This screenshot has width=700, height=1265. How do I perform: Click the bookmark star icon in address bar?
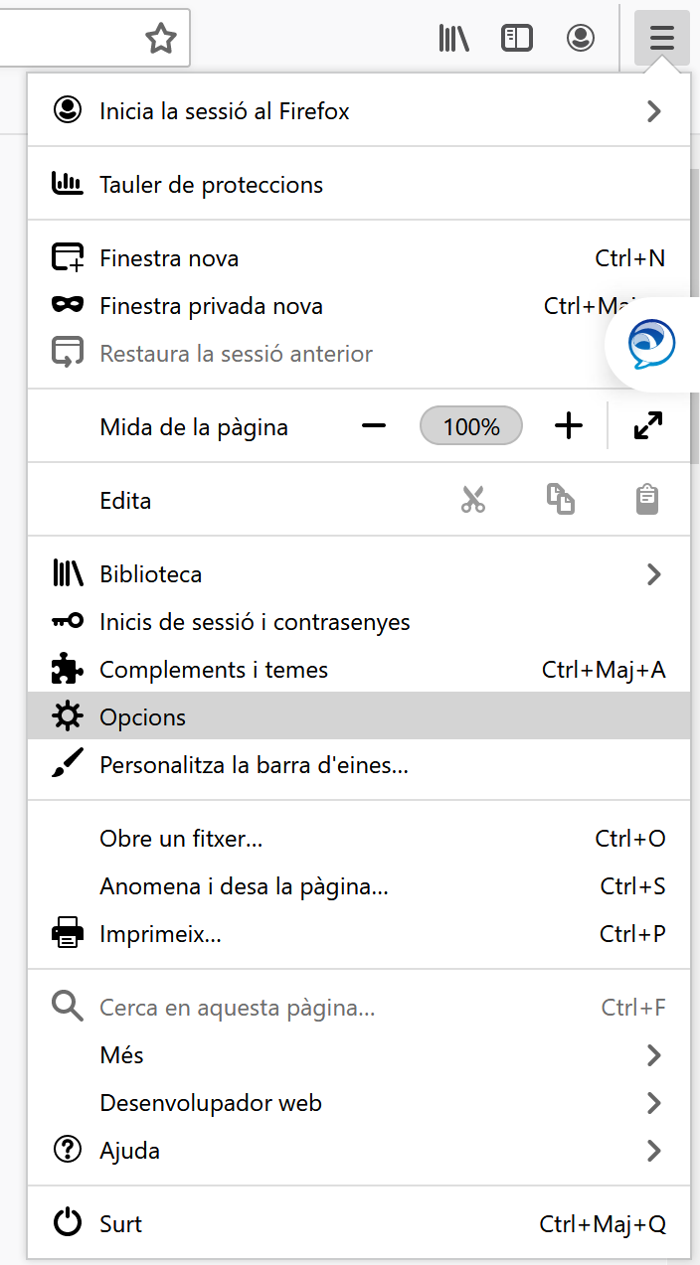pos(160,39)
